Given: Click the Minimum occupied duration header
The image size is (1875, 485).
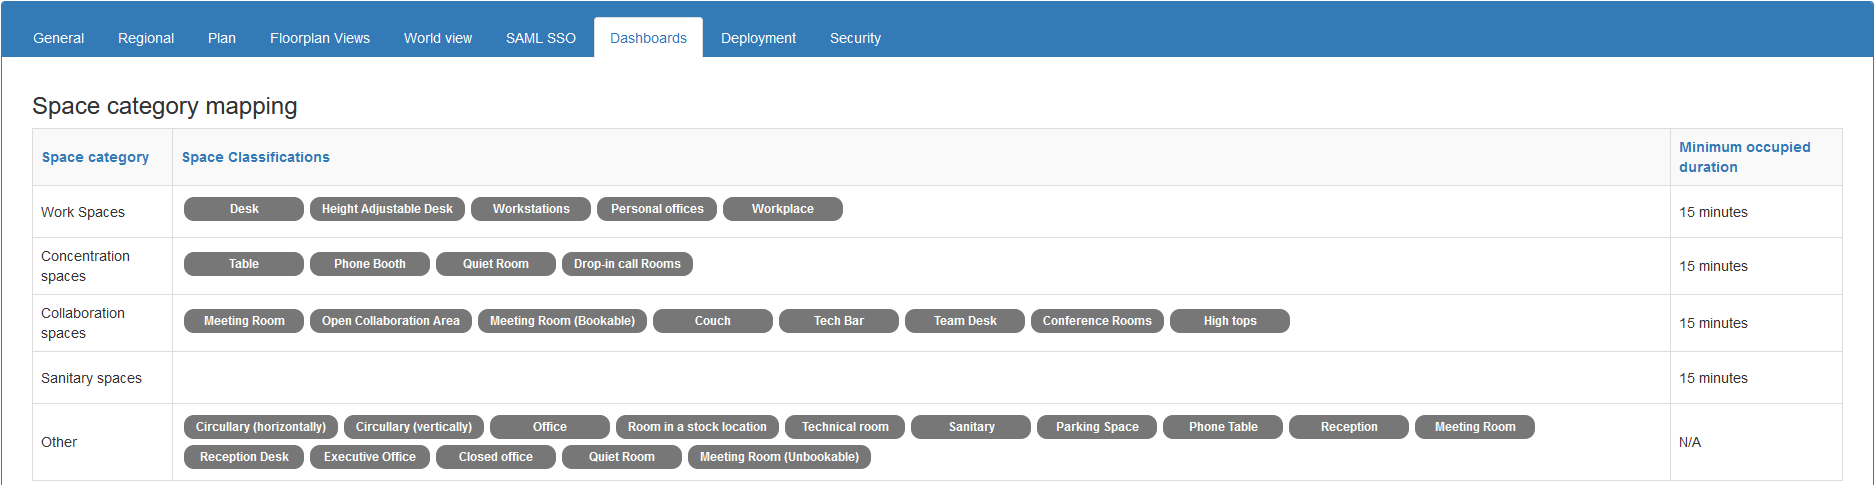Looking at the screenshot, I should 1745,157.
